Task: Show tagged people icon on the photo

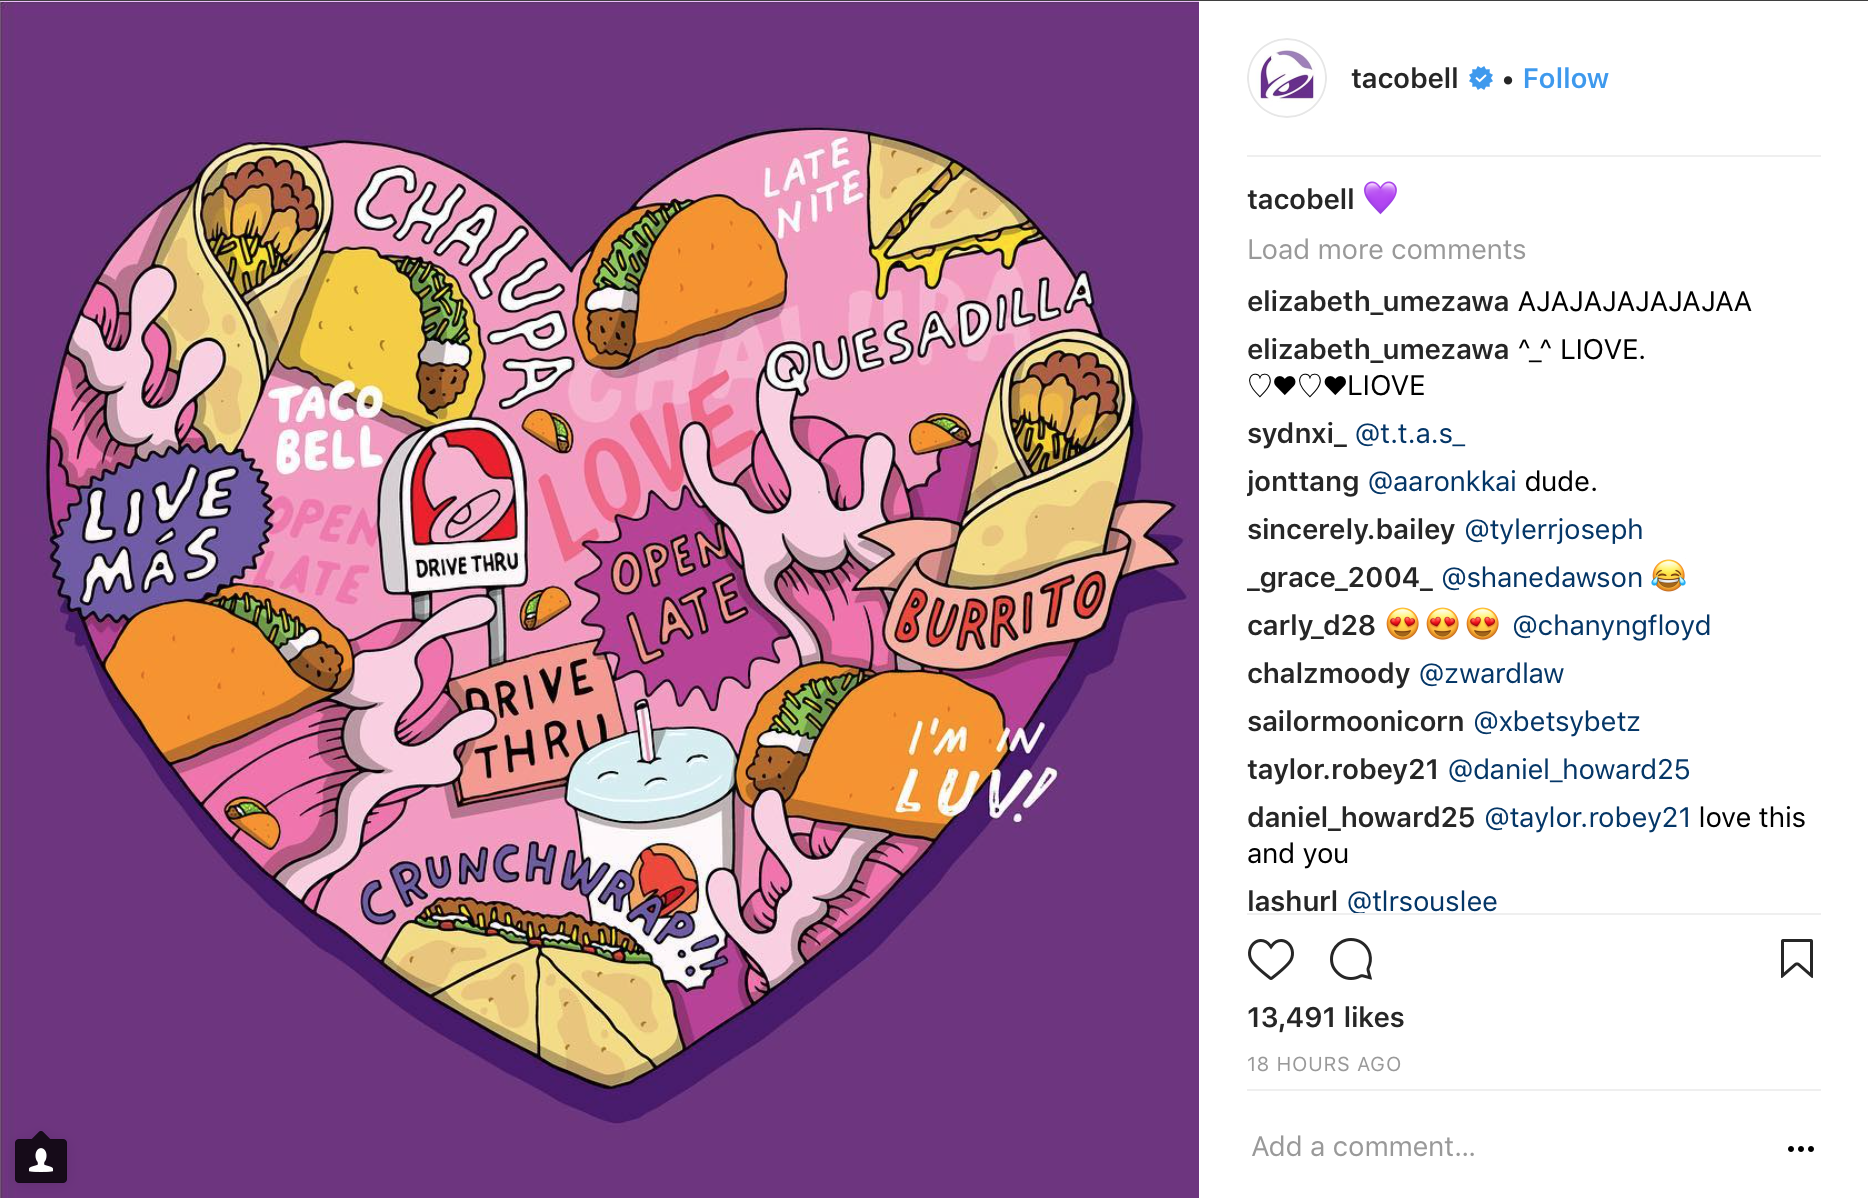Action: click(x=41, y=1159)
